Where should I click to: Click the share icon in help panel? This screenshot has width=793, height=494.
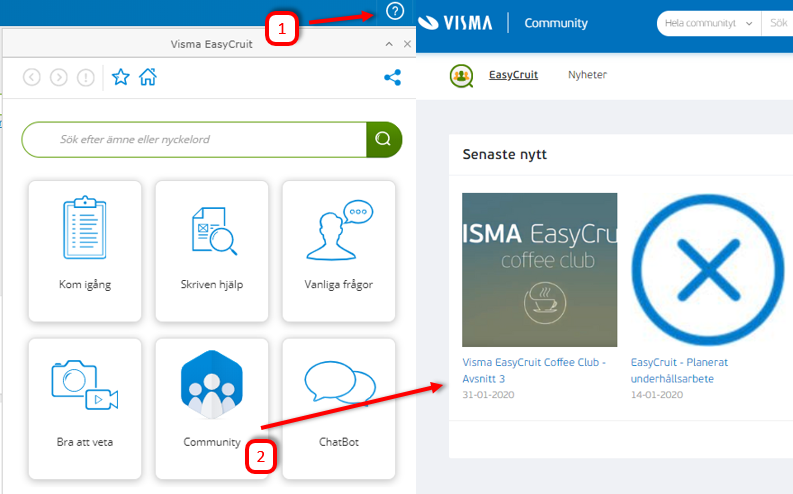click(x=392, y=77)
